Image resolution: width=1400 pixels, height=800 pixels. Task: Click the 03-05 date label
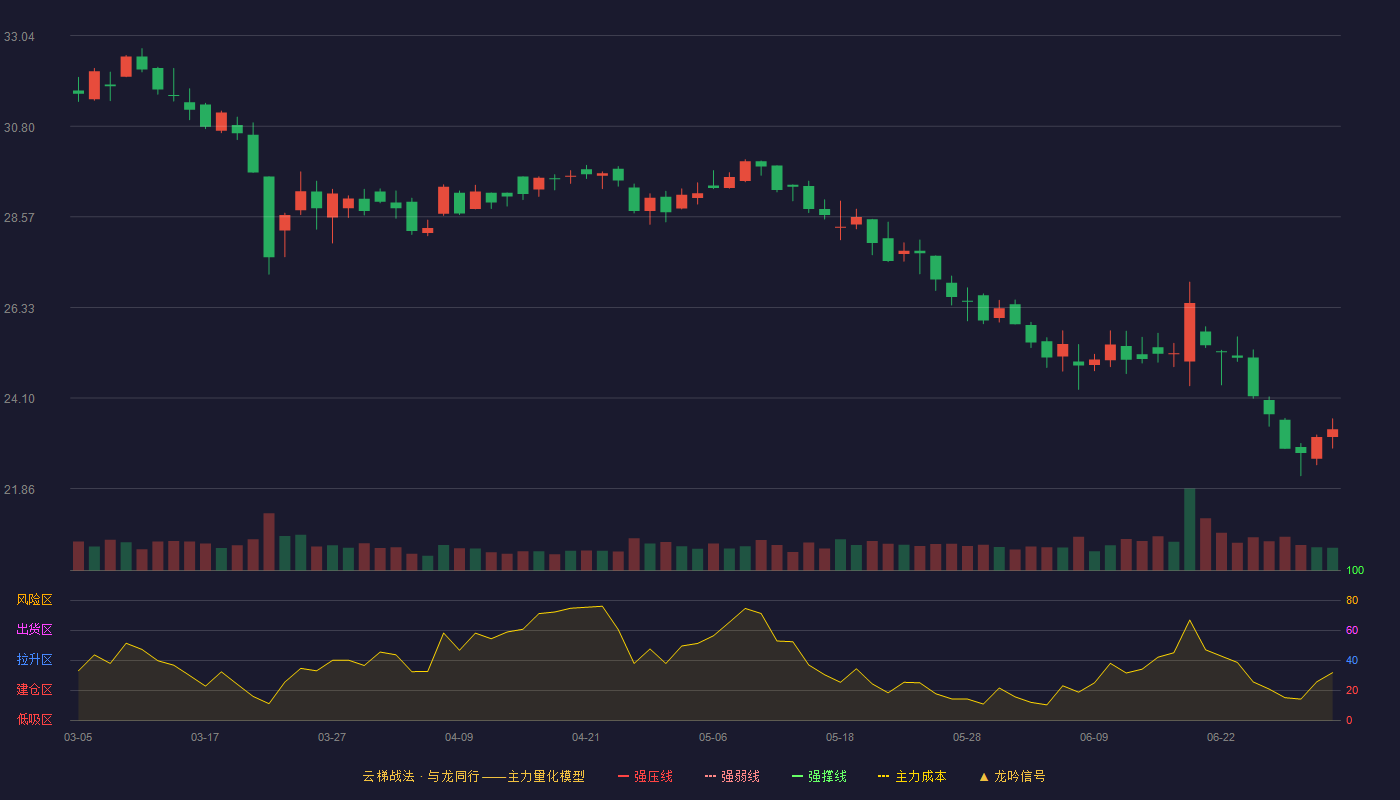tap(78, 737)
